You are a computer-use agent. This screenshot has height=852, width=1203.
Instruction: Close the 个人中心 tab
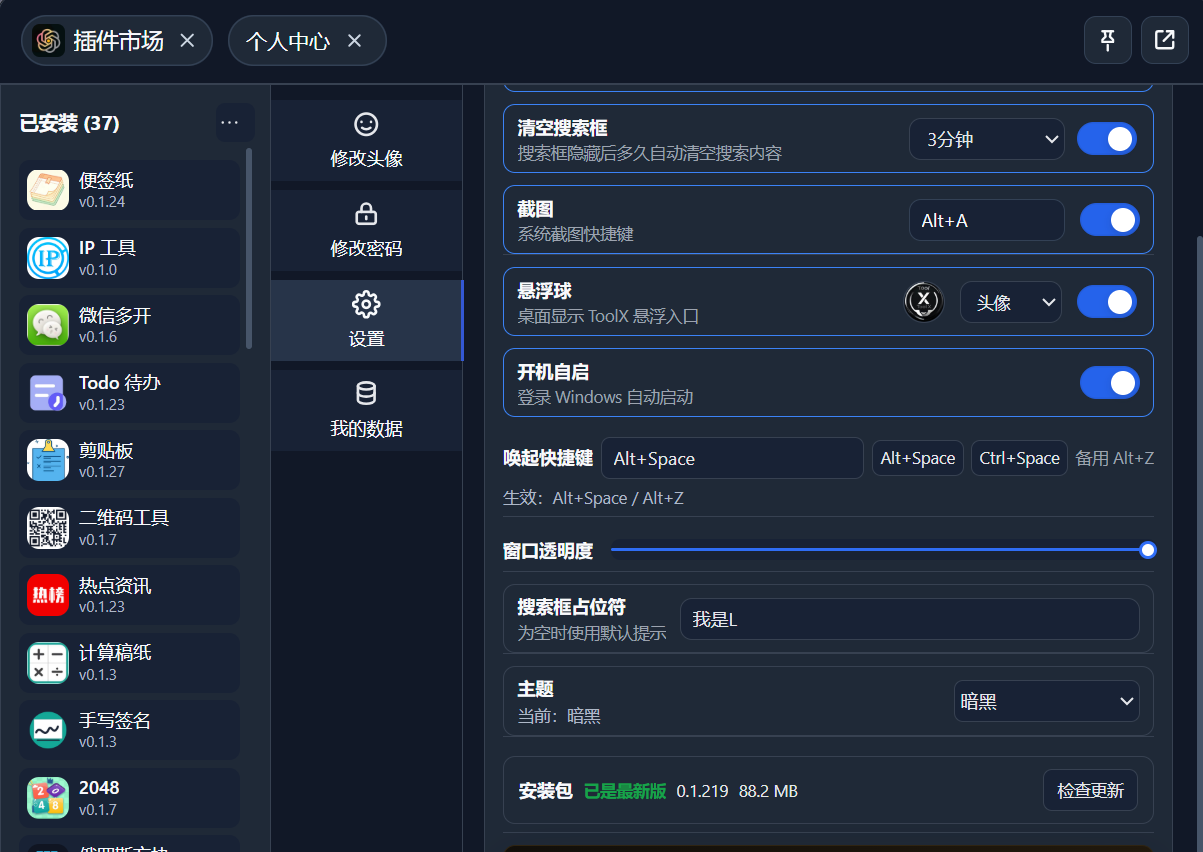point(354,41)
